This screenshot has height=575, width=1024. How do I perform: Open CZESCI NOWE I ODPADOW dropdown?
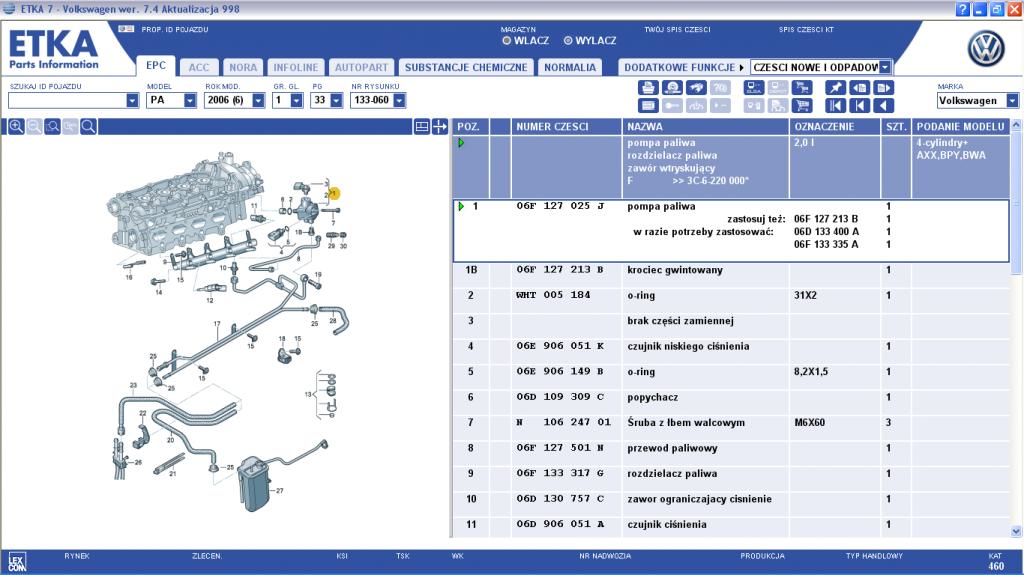click(884, 67)
